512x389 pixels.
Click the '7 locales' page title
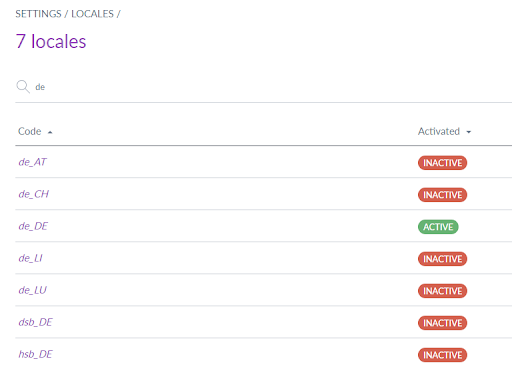click(51, 42)
